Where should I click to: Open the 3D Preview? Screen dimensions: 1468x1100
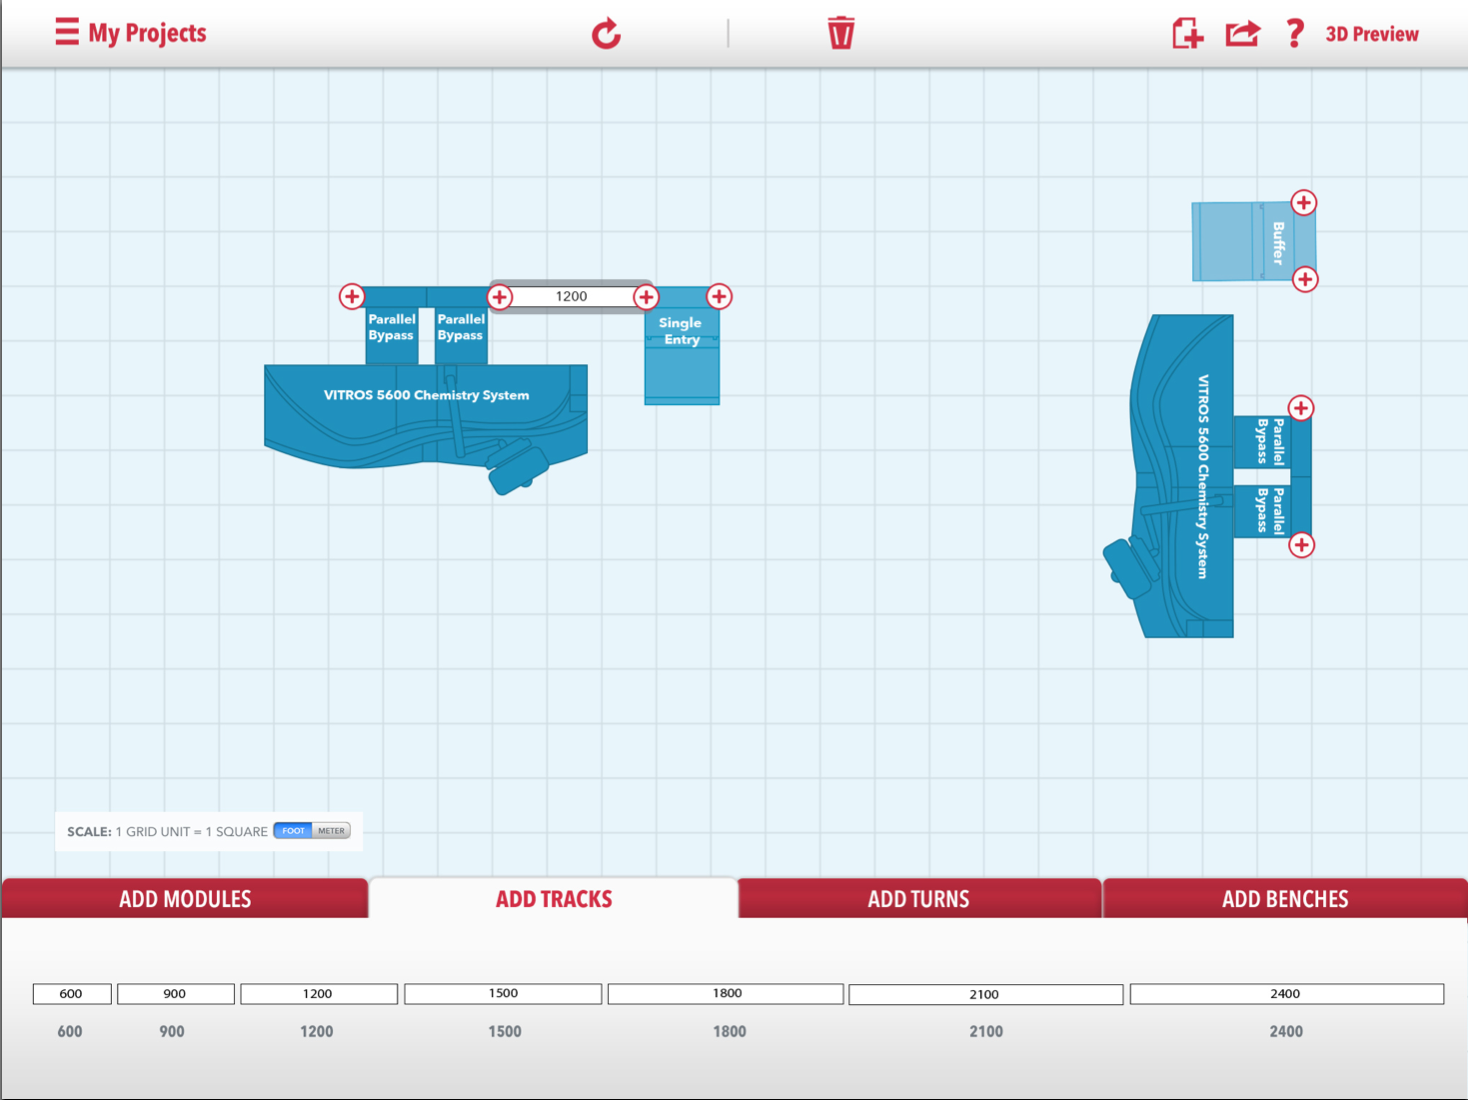(x=1371, y=34)
